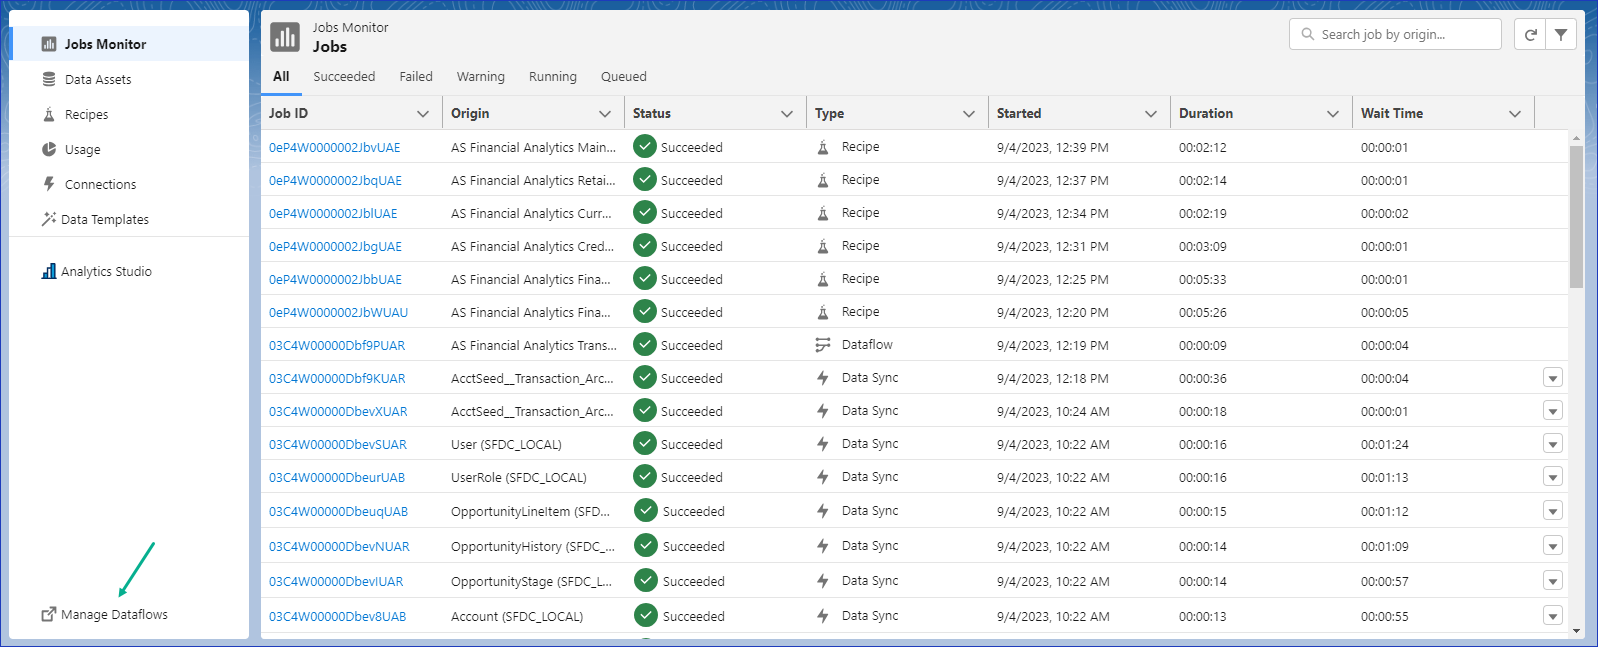Click the Data Templates wand icon
The height and width of the screenshot is (647, 1598).
(48, 219)
